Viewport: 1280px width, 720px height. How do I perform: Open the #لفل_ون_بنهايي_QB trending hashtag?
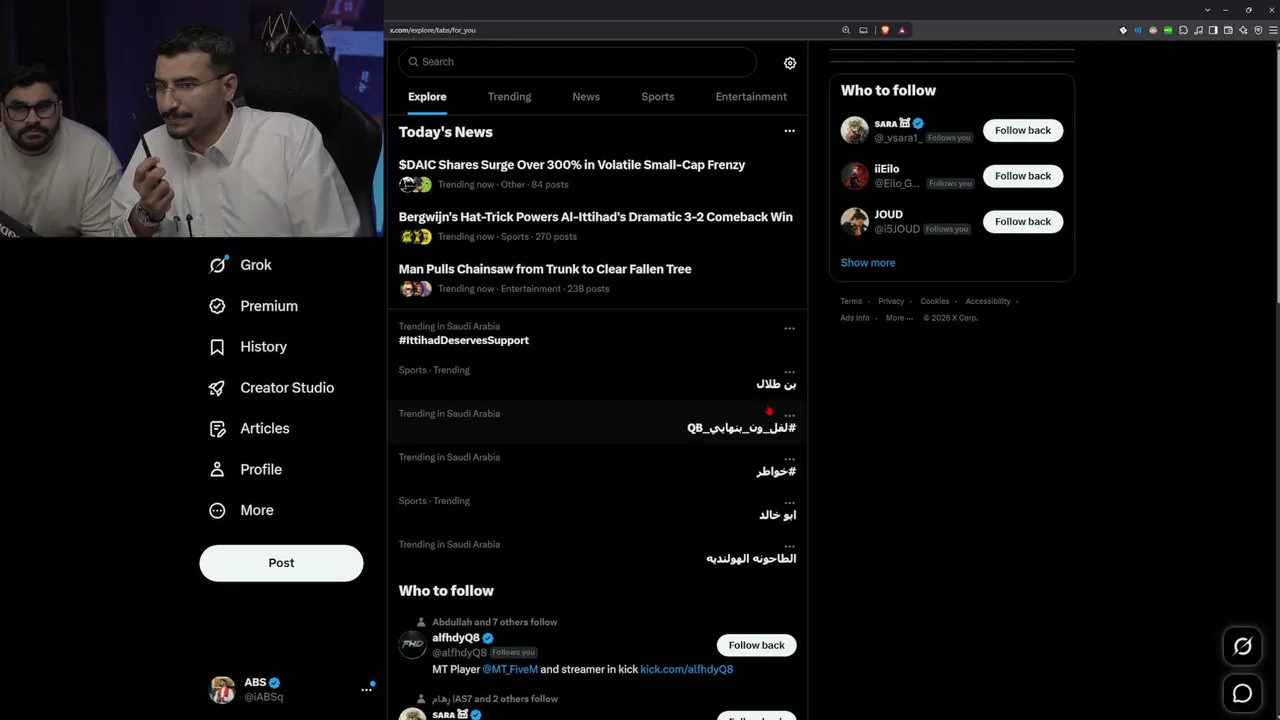[742, 428]
